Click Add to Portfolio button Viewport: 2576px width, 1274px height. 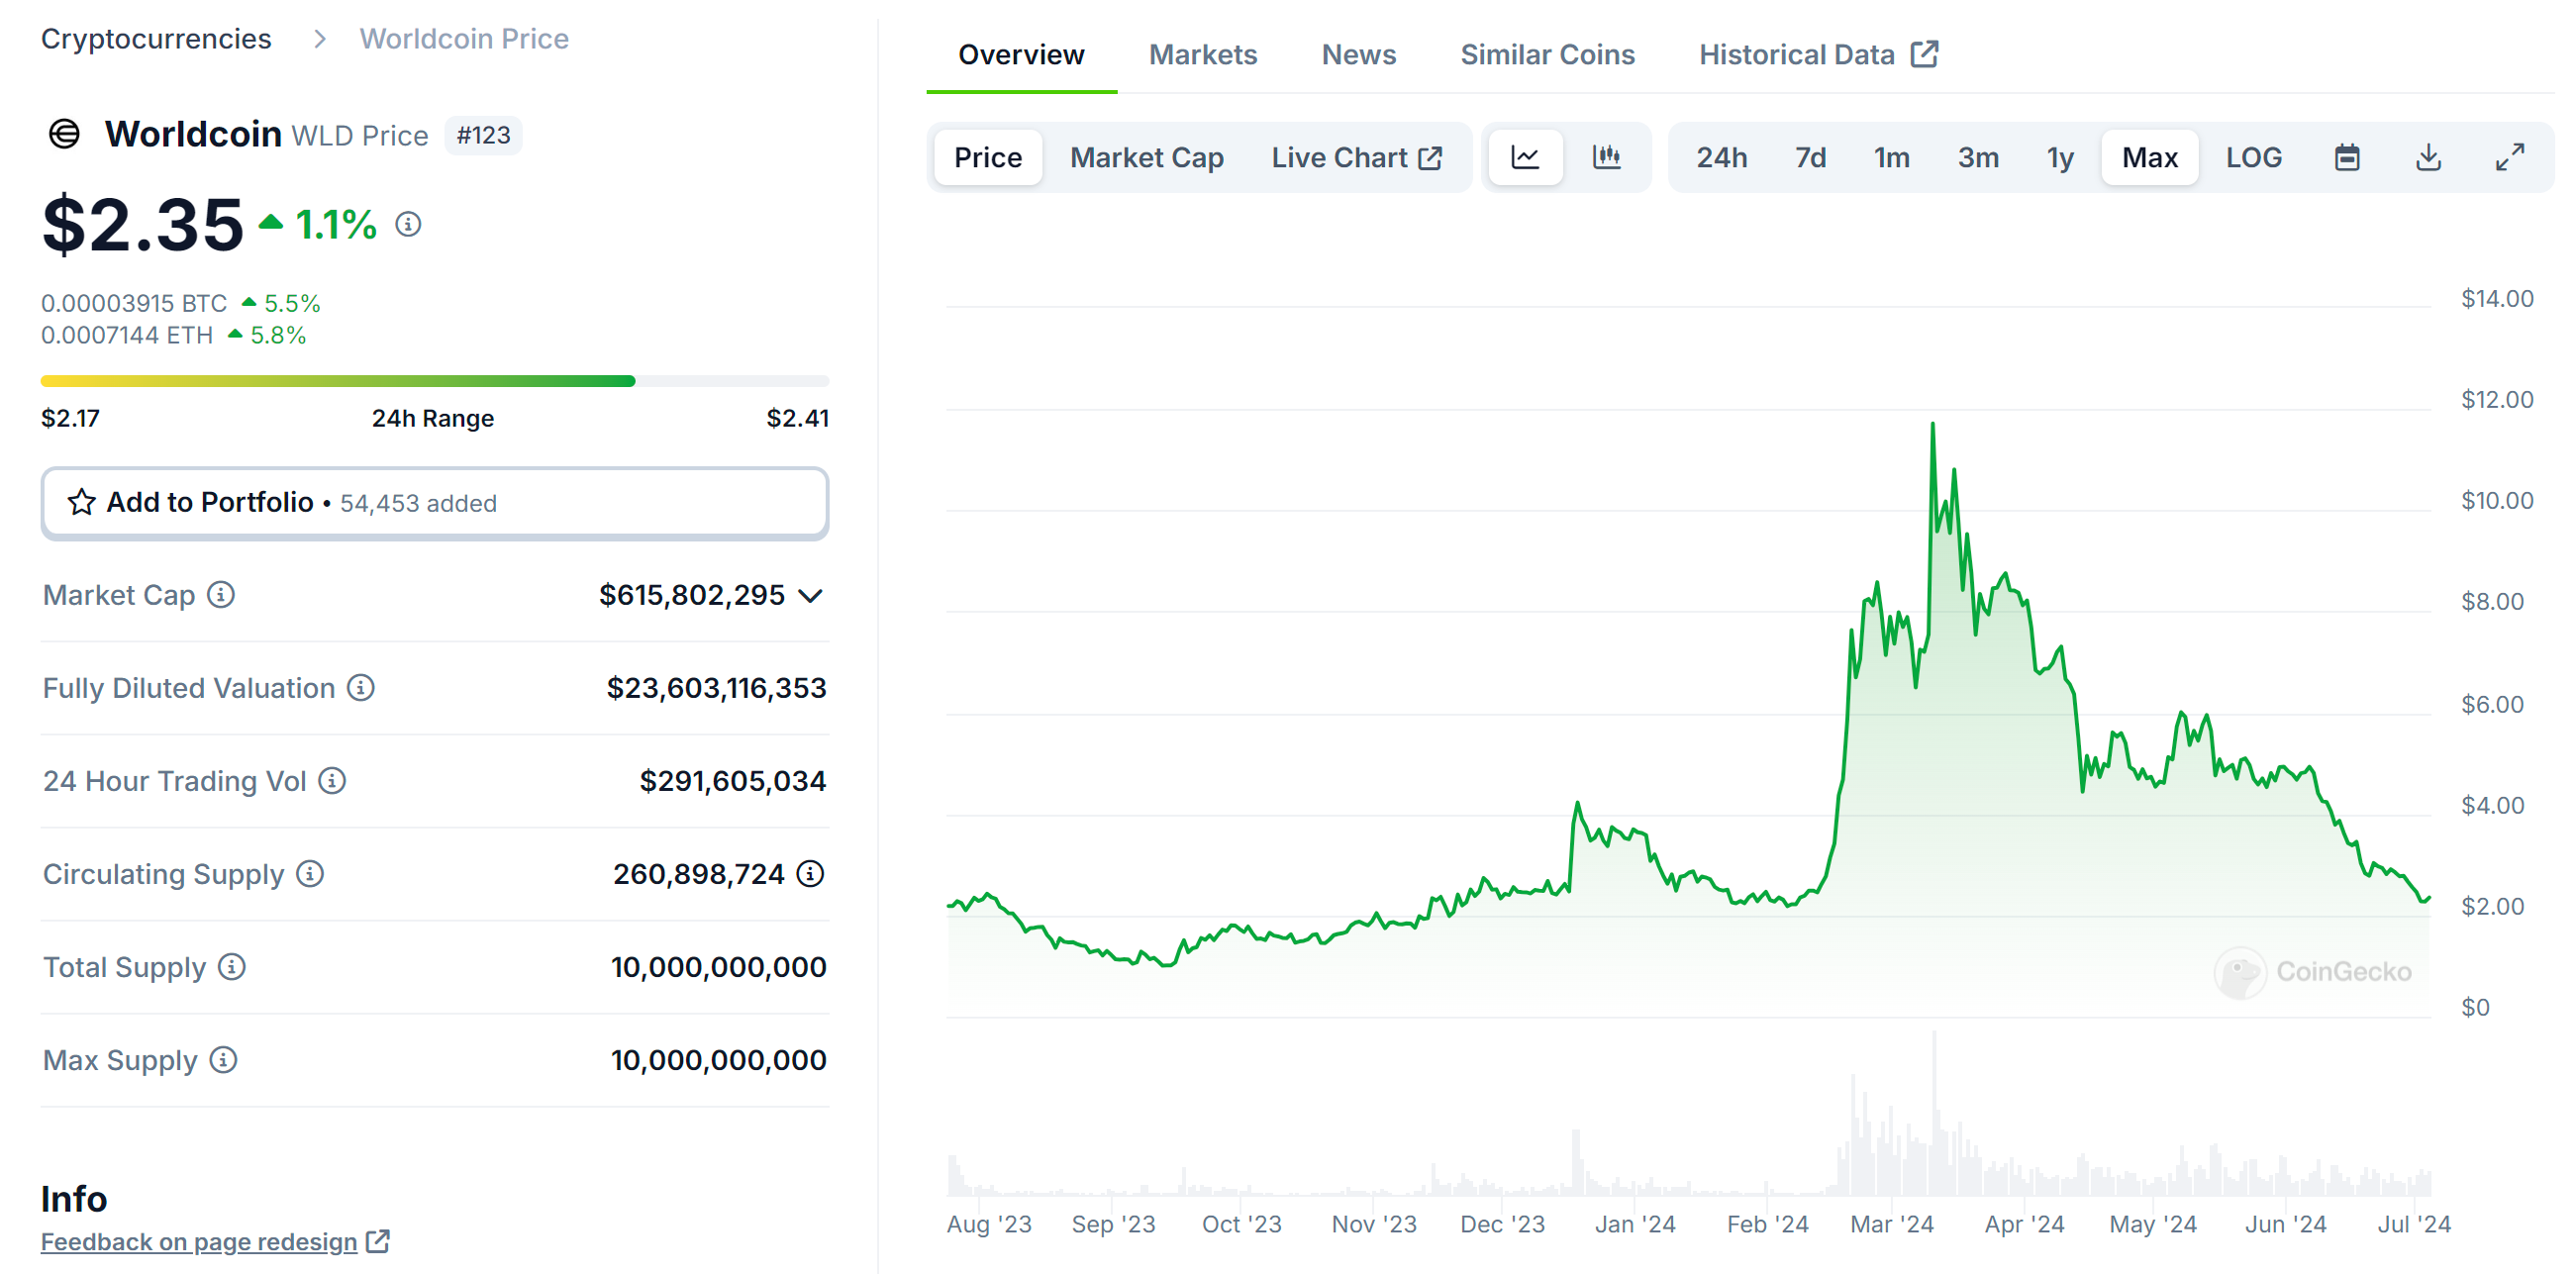pyautogui.click(x=435, y=503)
